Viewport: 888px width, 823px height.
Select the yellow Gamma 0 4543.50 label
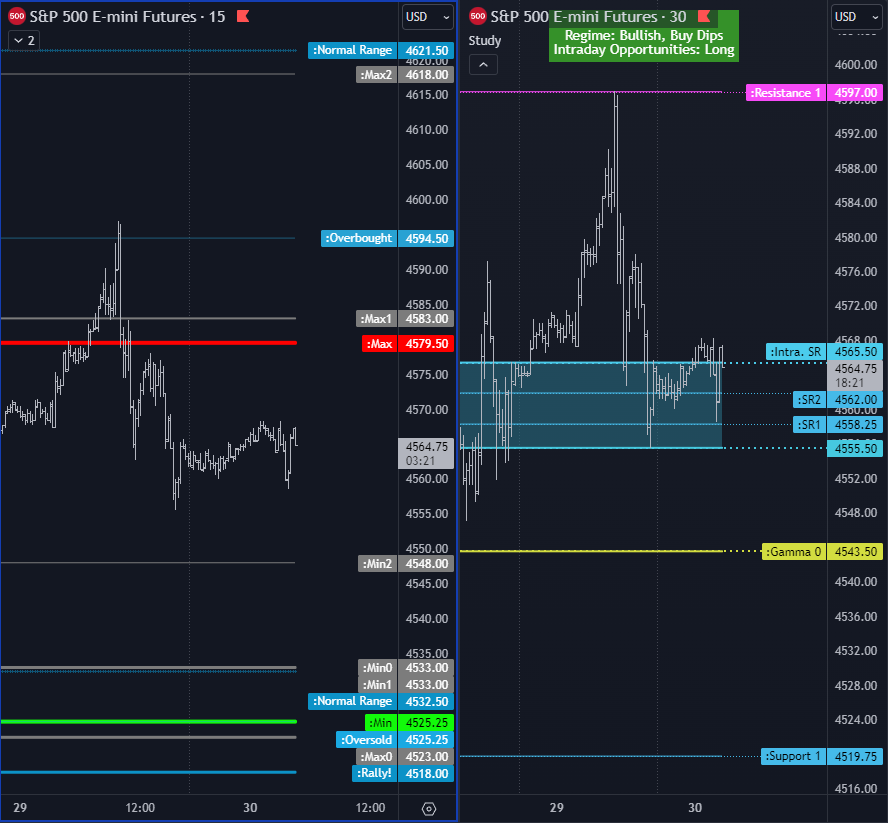pyautogui.click(x=822, y=552)
